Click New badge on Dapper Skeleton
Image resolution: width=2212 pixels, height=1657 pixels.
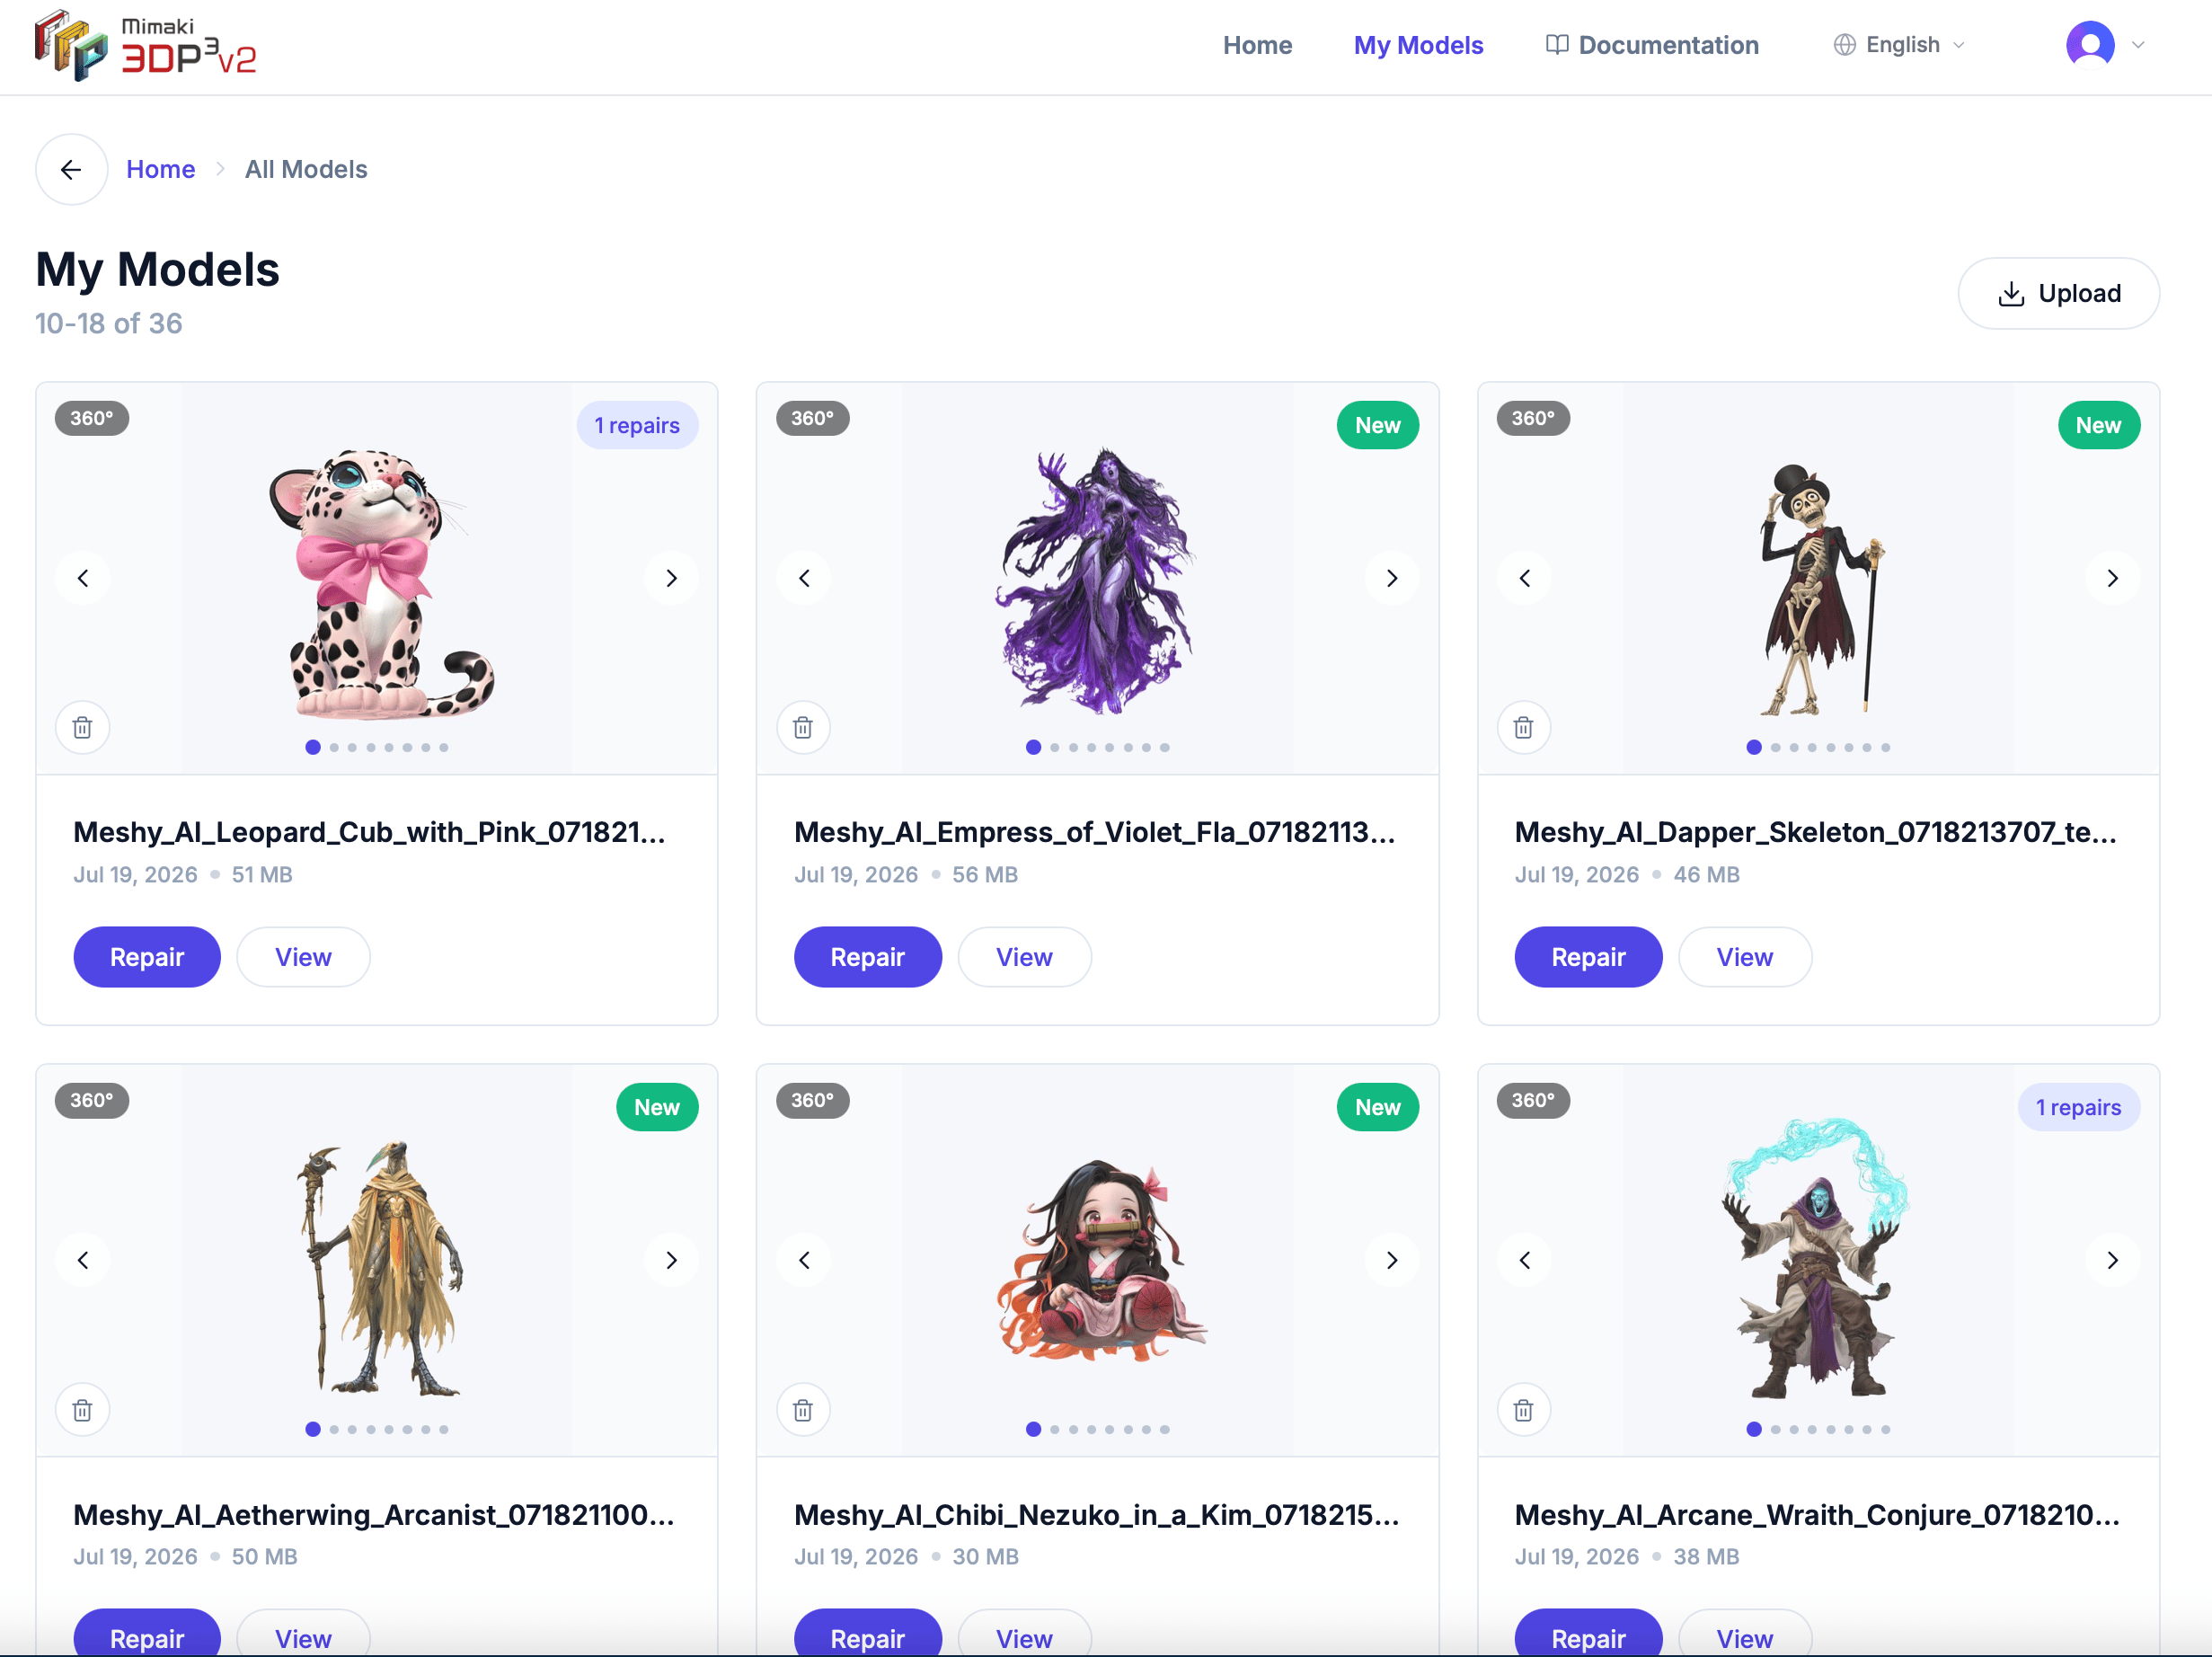(x=2098, y=425)
